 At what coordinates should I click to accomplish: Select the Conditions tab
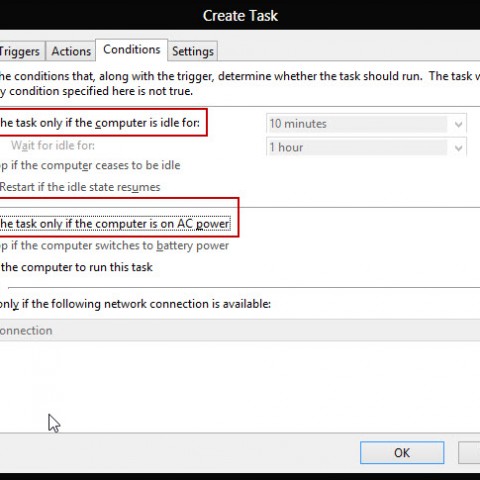tap(132, 50)
